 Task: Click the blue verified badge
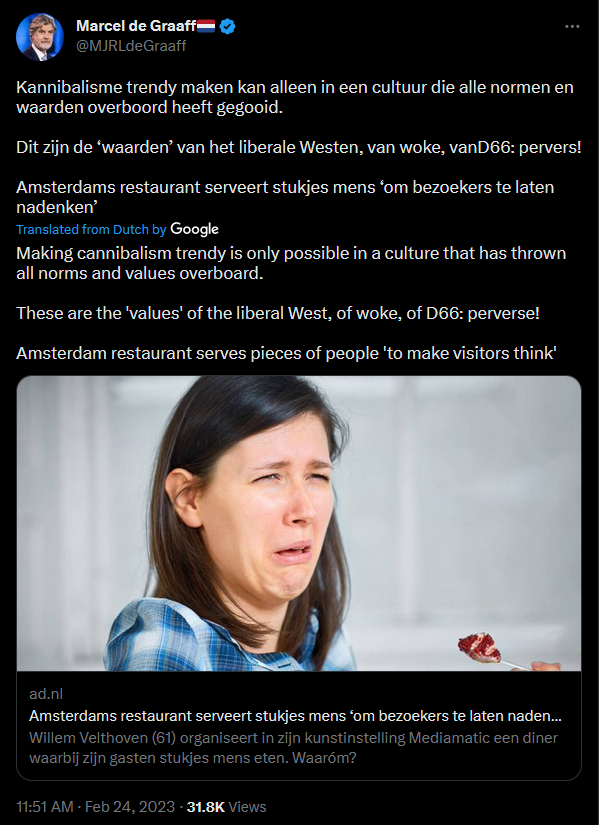(227, 26)
